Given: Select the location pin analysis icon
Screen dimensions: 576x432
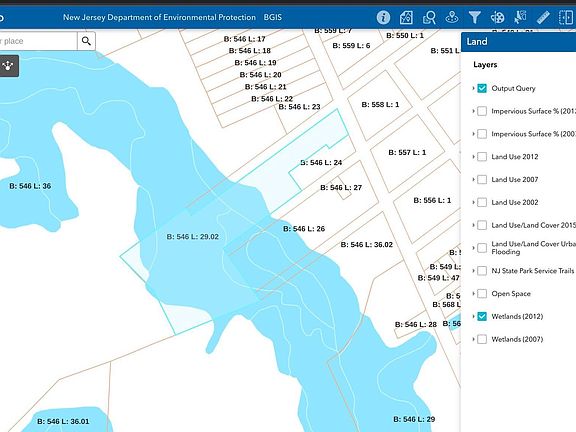Looking at the screenshot, I should [x=451, y=17].
